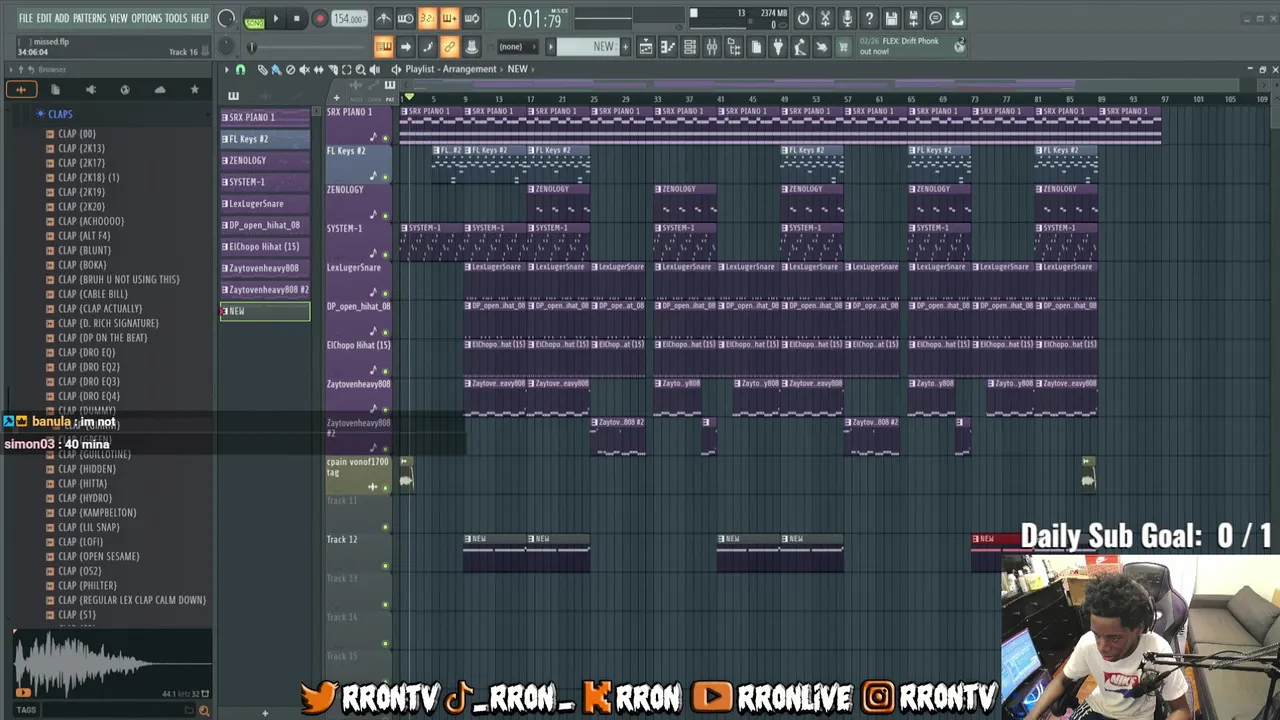
Task: Switch to browser starred favorites tab
Action: pyautogui.click(x=195, y=90)
